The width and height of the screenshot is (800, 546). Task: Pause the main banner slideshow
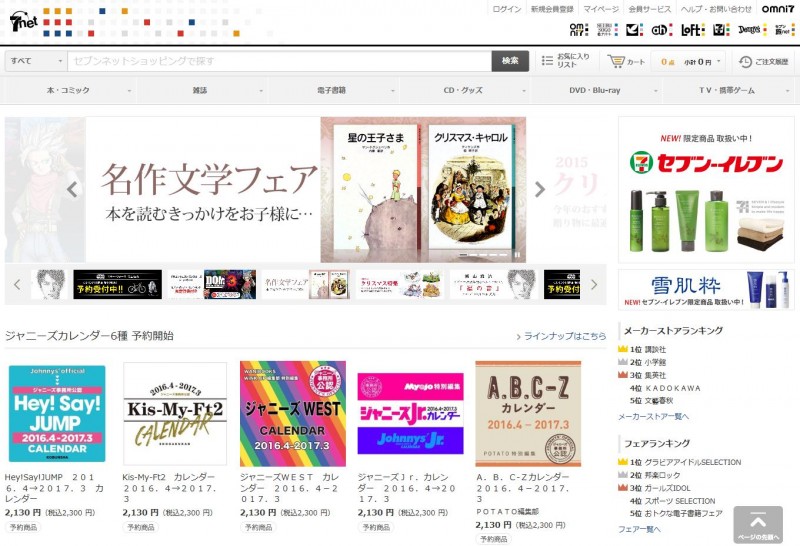coord(517,255)
